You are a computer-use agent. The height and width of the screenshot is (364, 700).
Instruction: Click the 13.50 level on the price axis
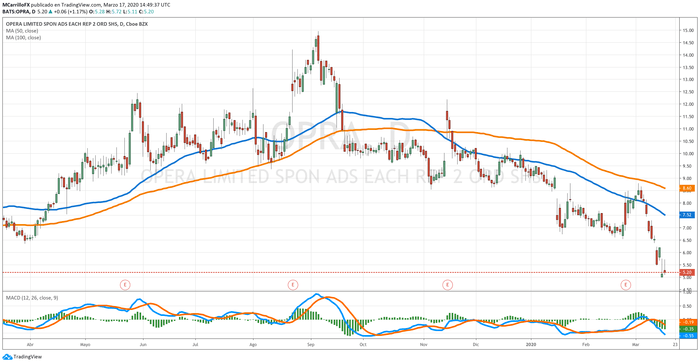pyautogui.click(x=688, y=67)
